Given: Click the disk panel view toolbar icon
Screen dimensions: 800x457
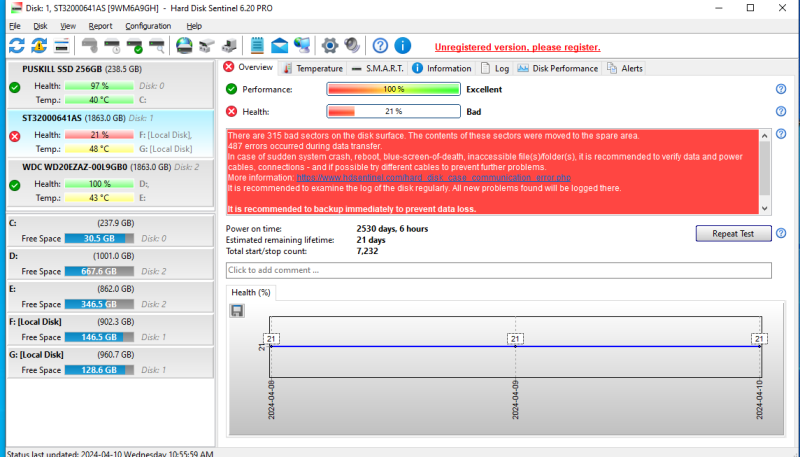Looking at the screenshot, I should click(61, 46).
